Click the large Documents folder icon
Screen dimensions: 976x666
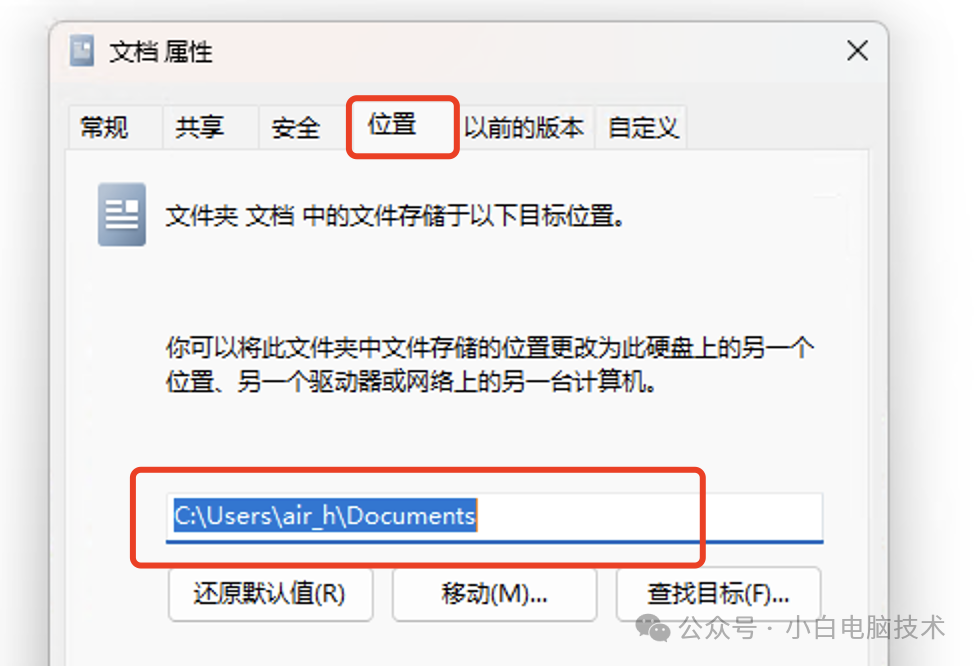tap(122, 215)
